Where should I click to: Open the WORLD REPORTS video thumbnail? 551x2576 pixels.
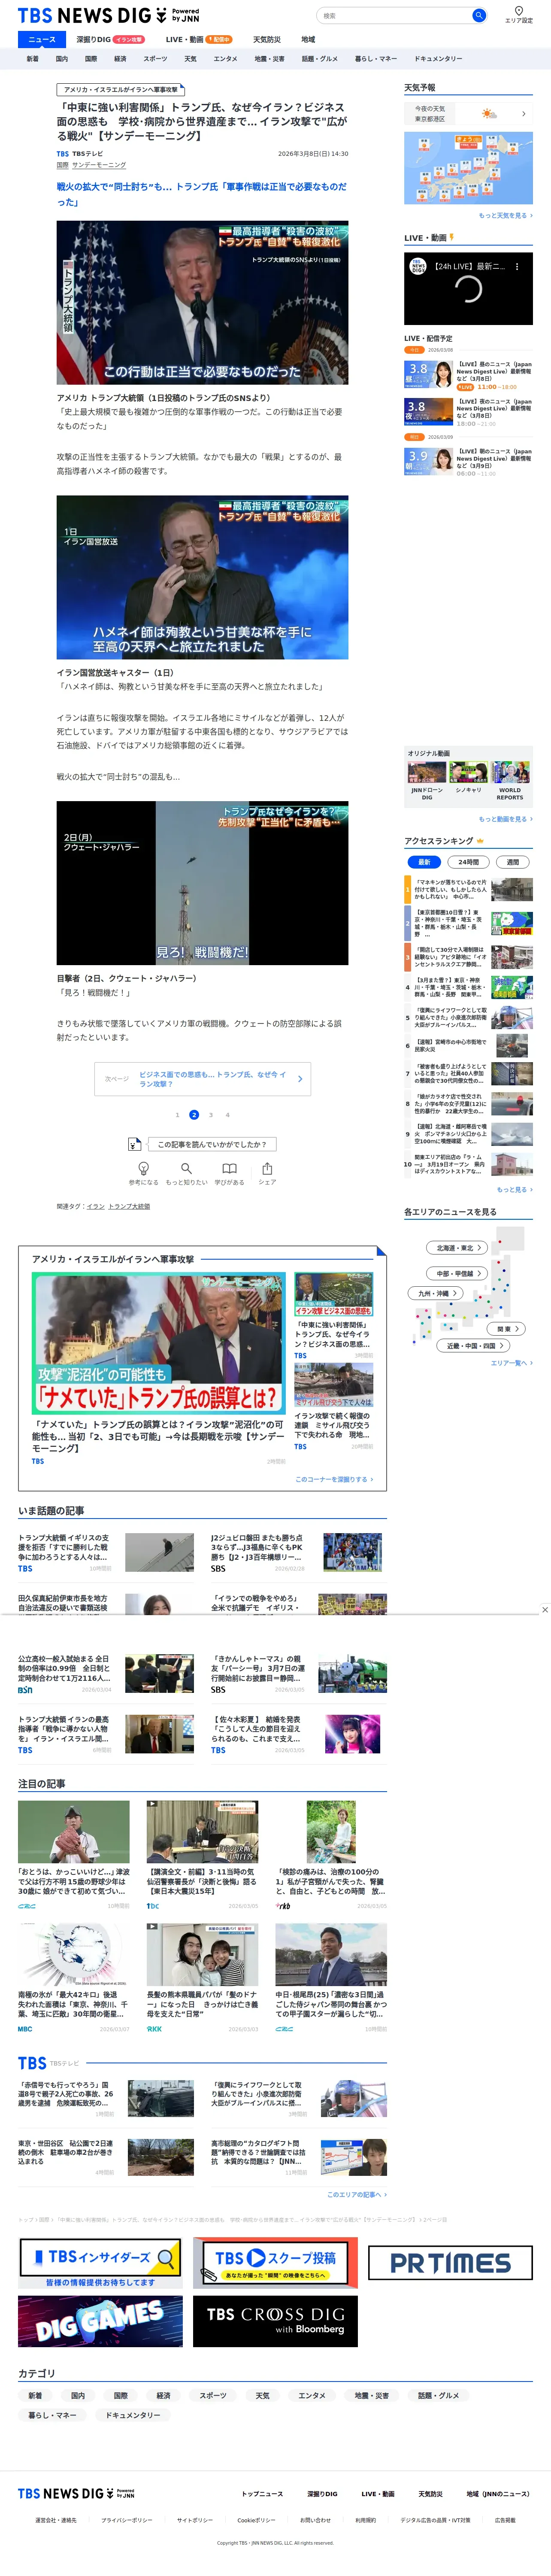tap(510, 772)
